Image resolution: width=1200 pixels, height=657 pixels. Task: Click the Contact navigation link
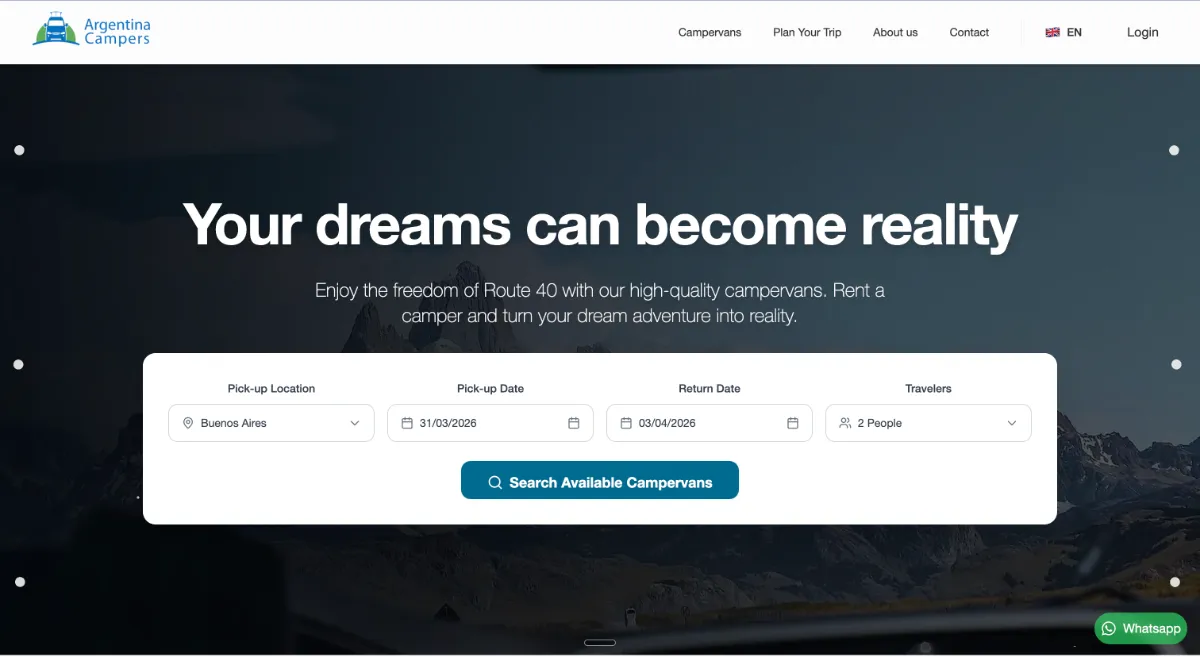pyautogui.click(x=969, y=32)
